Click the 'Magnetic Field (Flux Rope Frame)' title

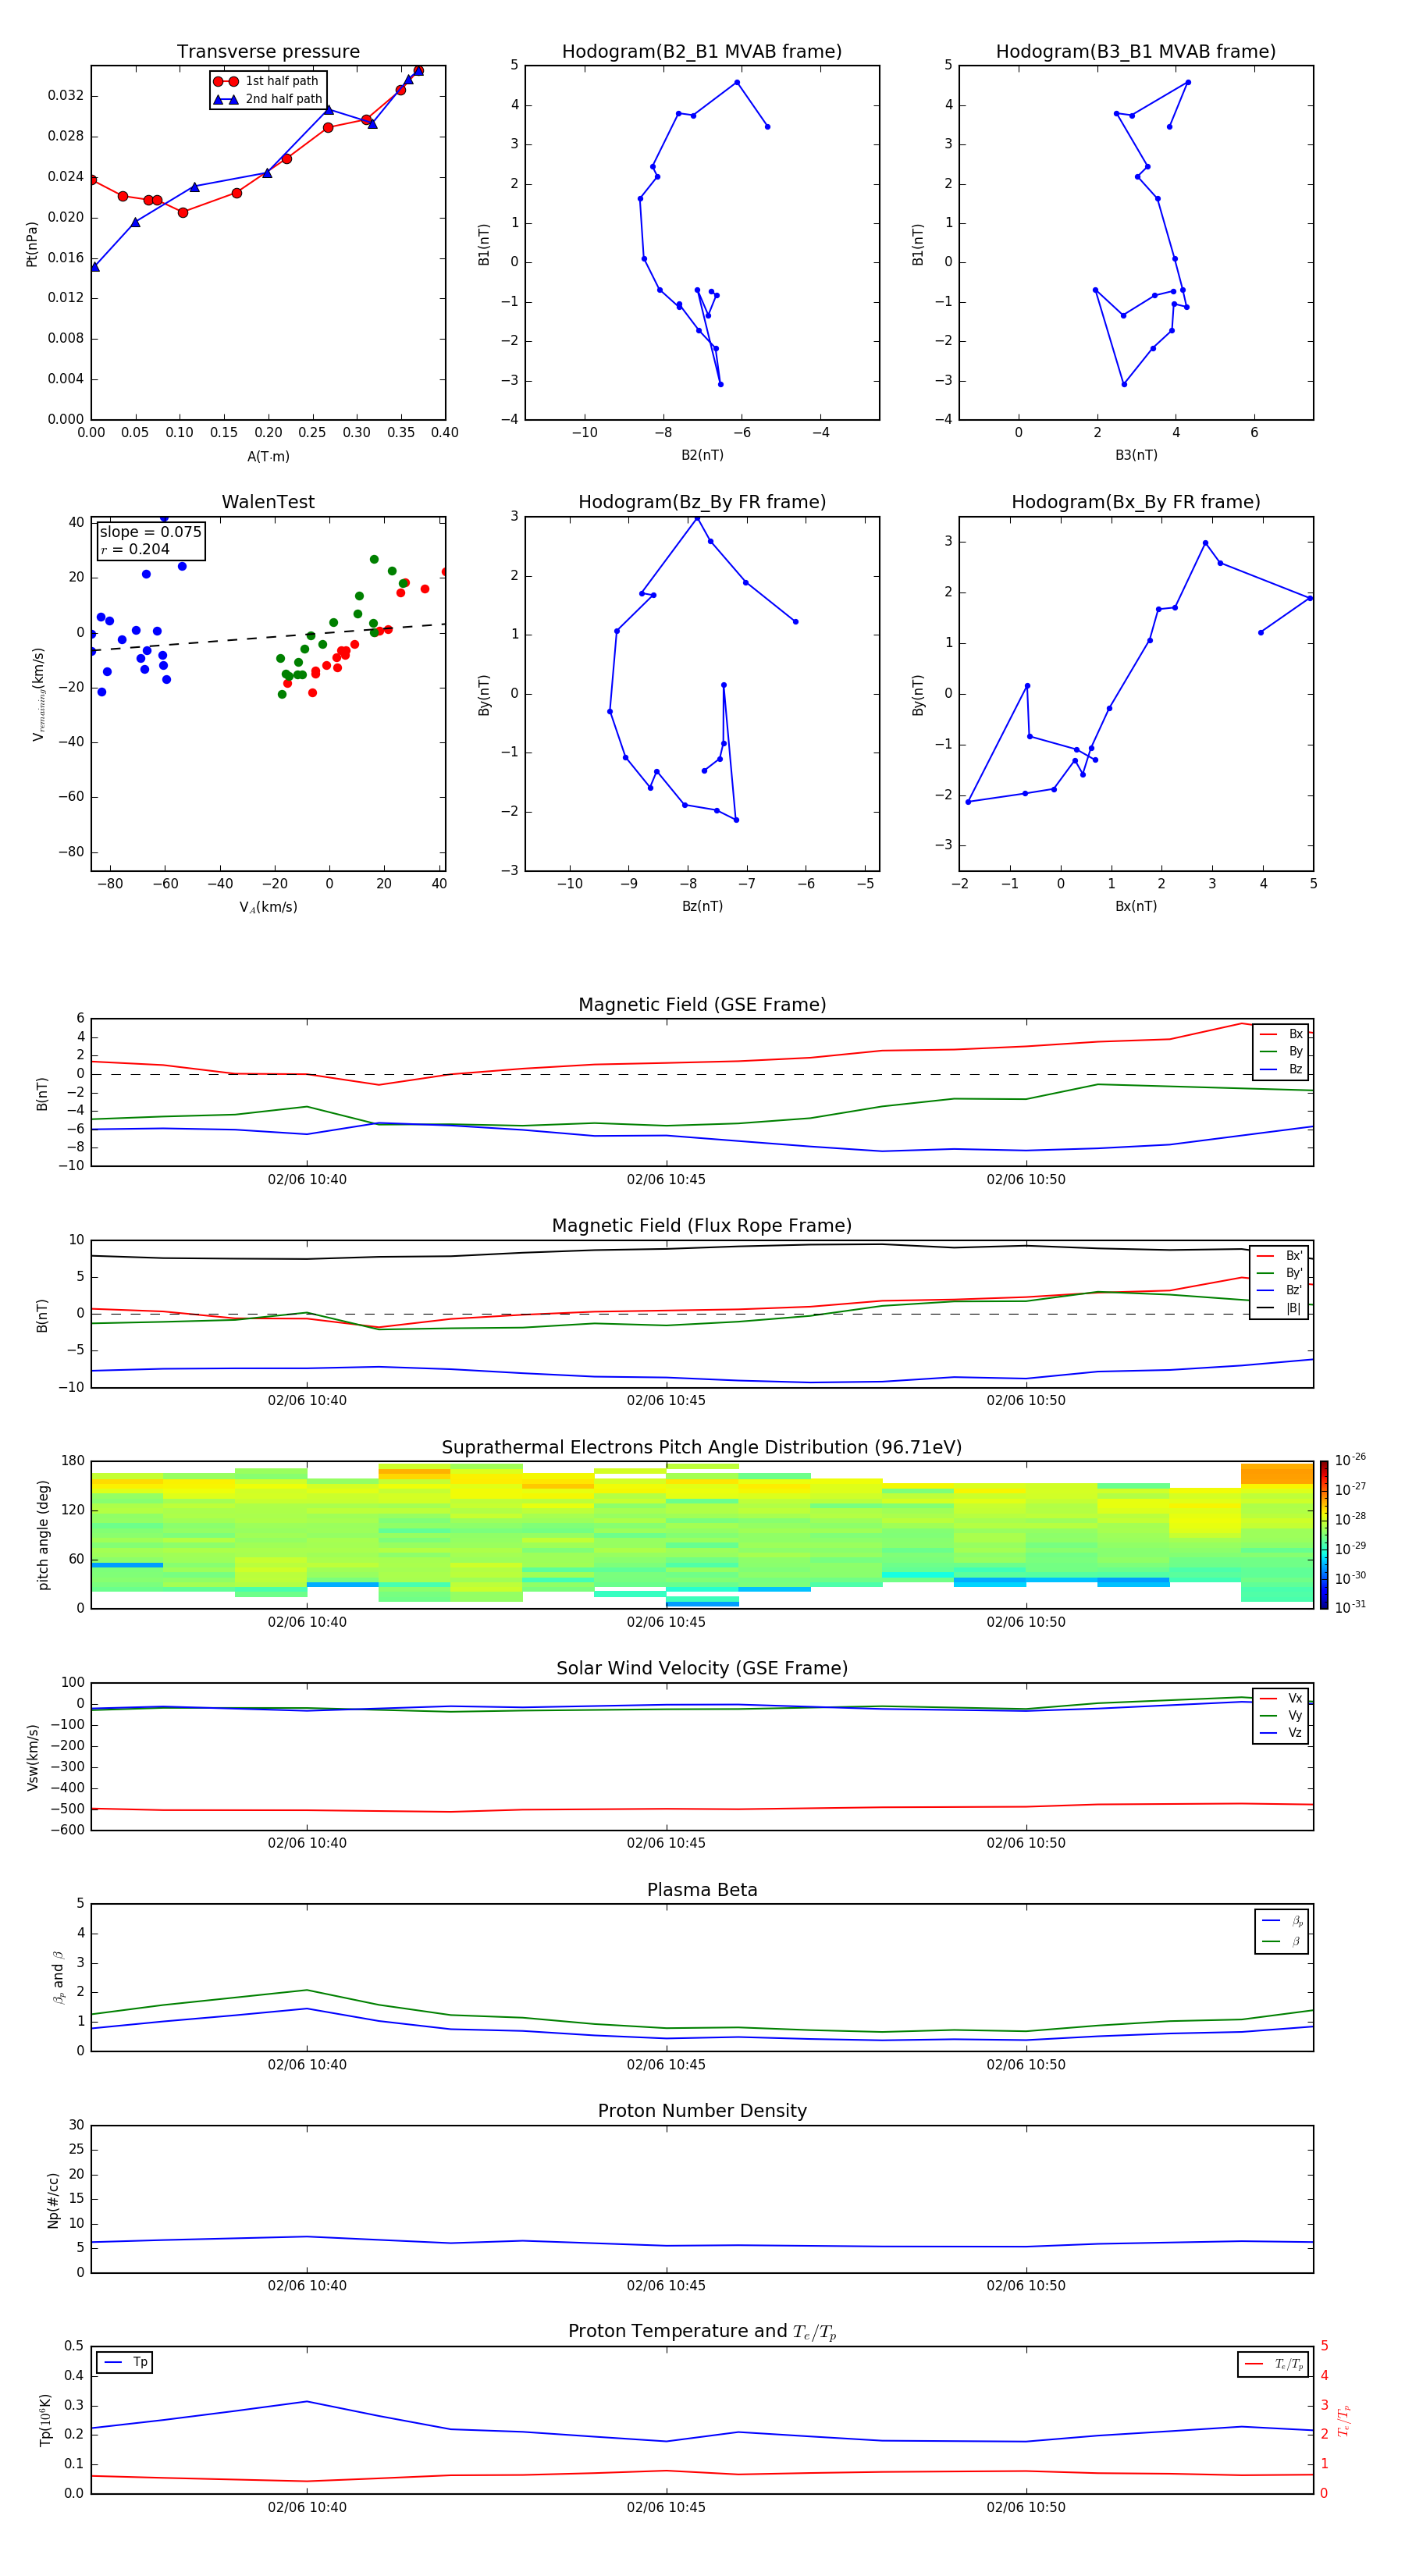(702, 1226)
